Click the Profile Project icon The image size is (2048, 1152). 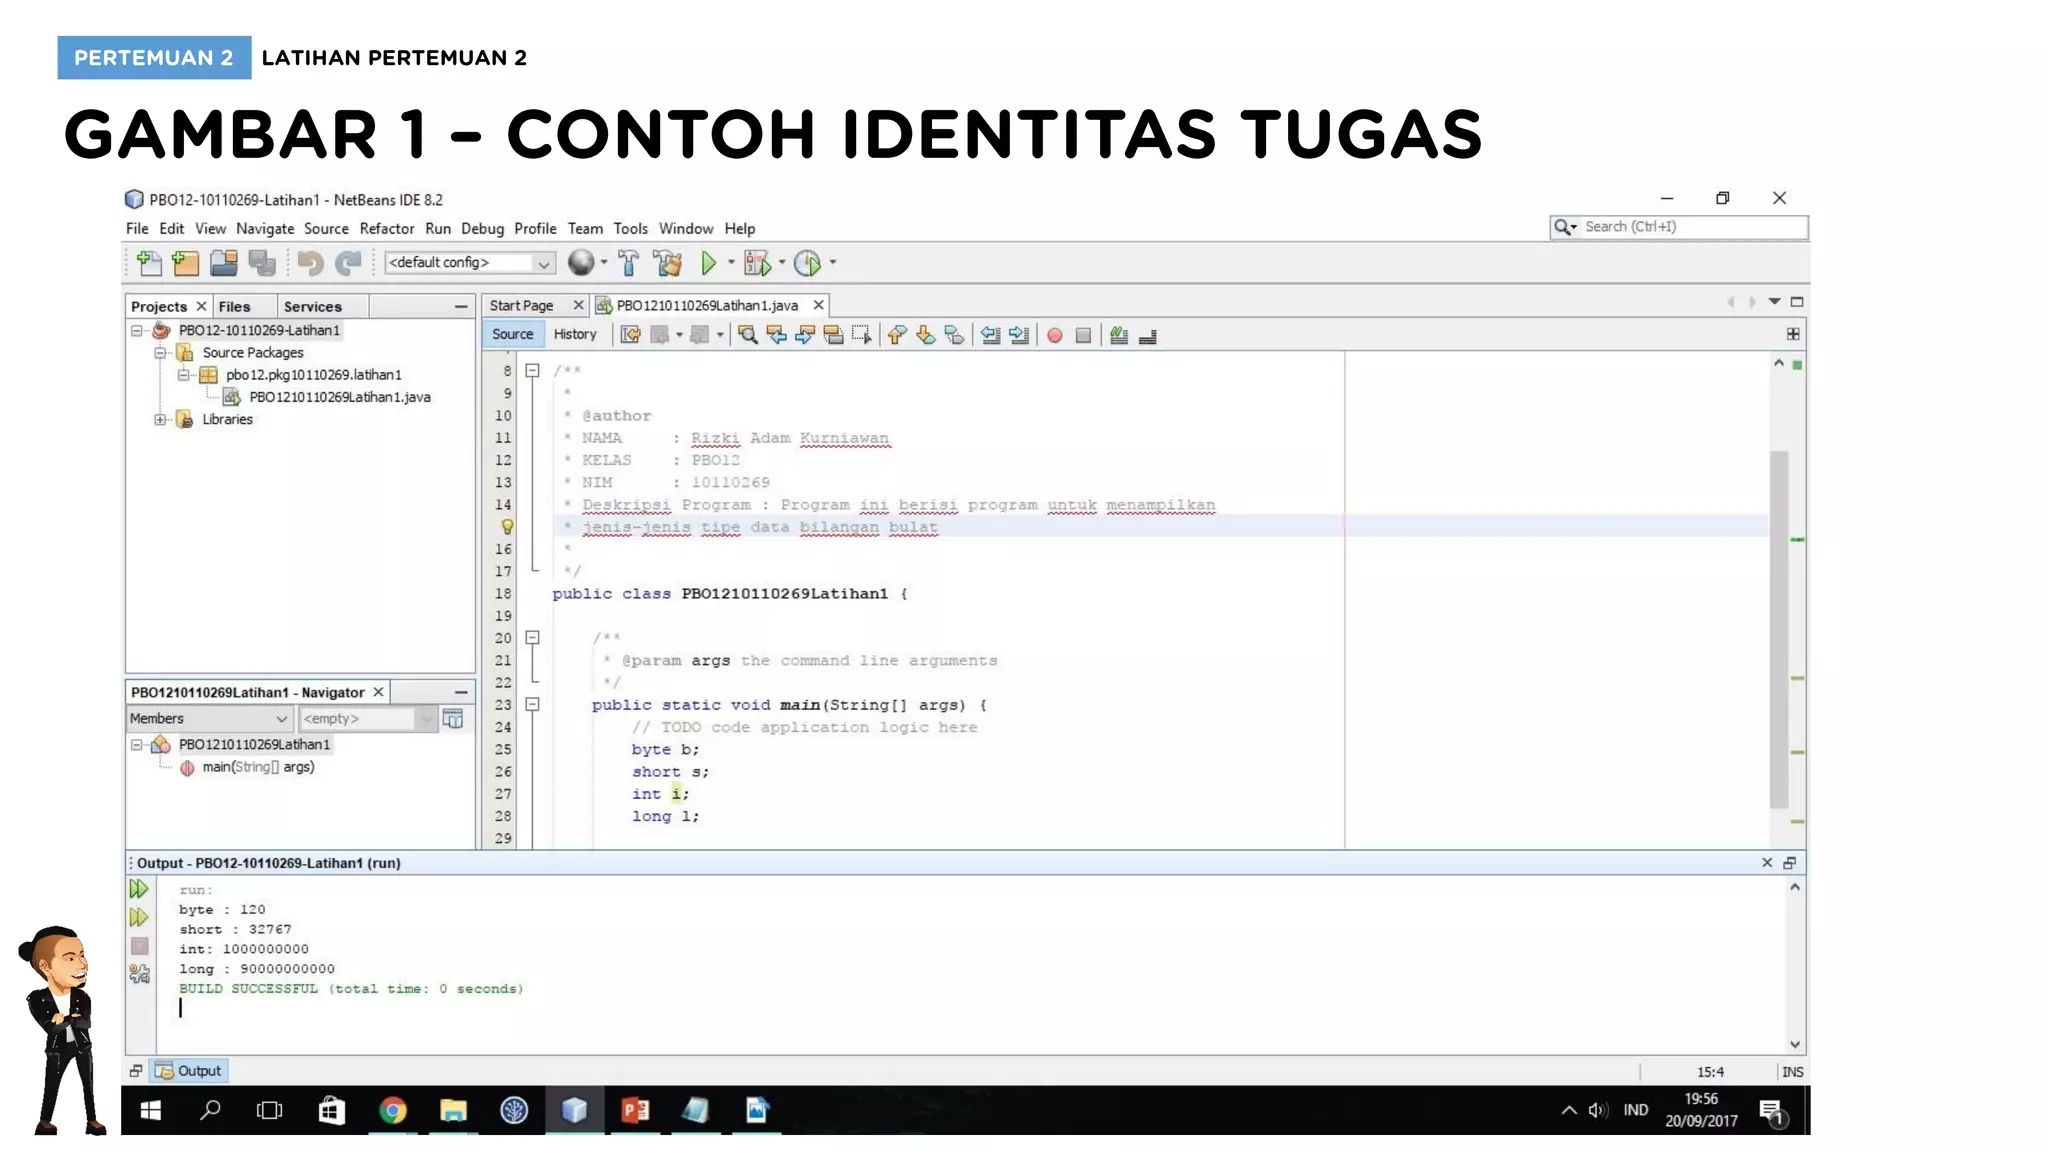(x=806, y=263)
